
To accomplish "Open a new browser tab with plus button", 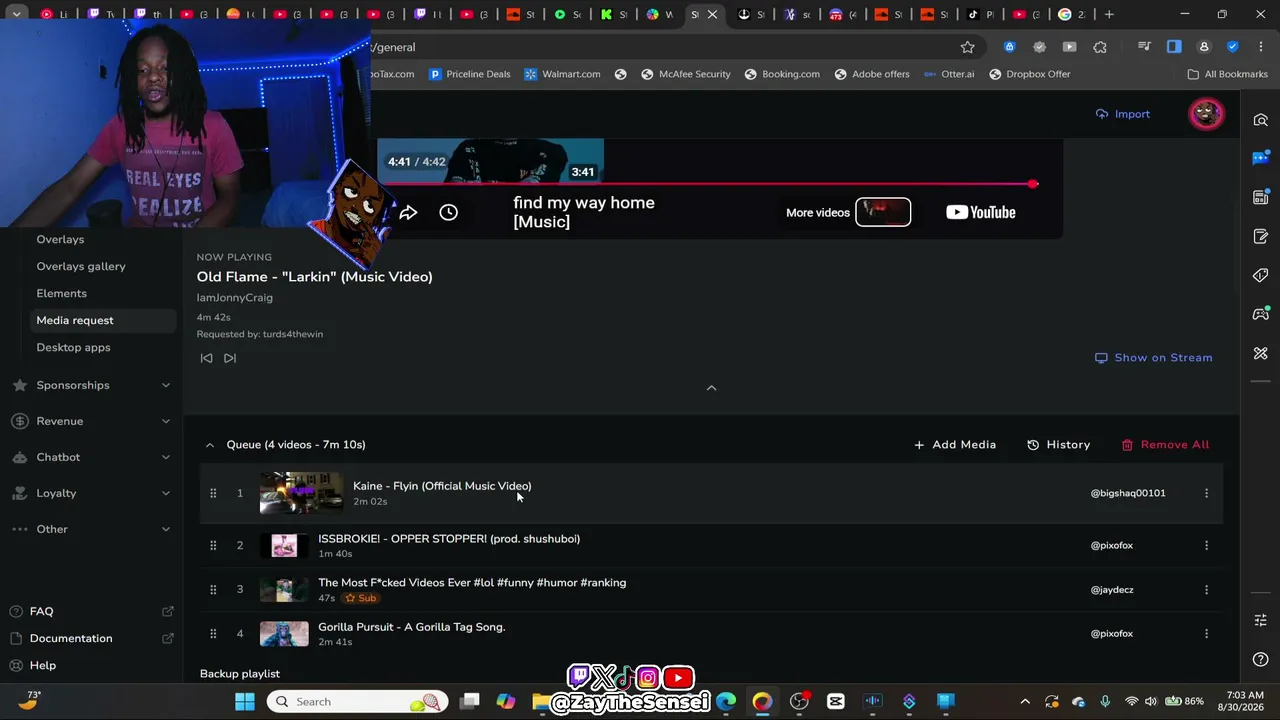I will pos(1109,14).
